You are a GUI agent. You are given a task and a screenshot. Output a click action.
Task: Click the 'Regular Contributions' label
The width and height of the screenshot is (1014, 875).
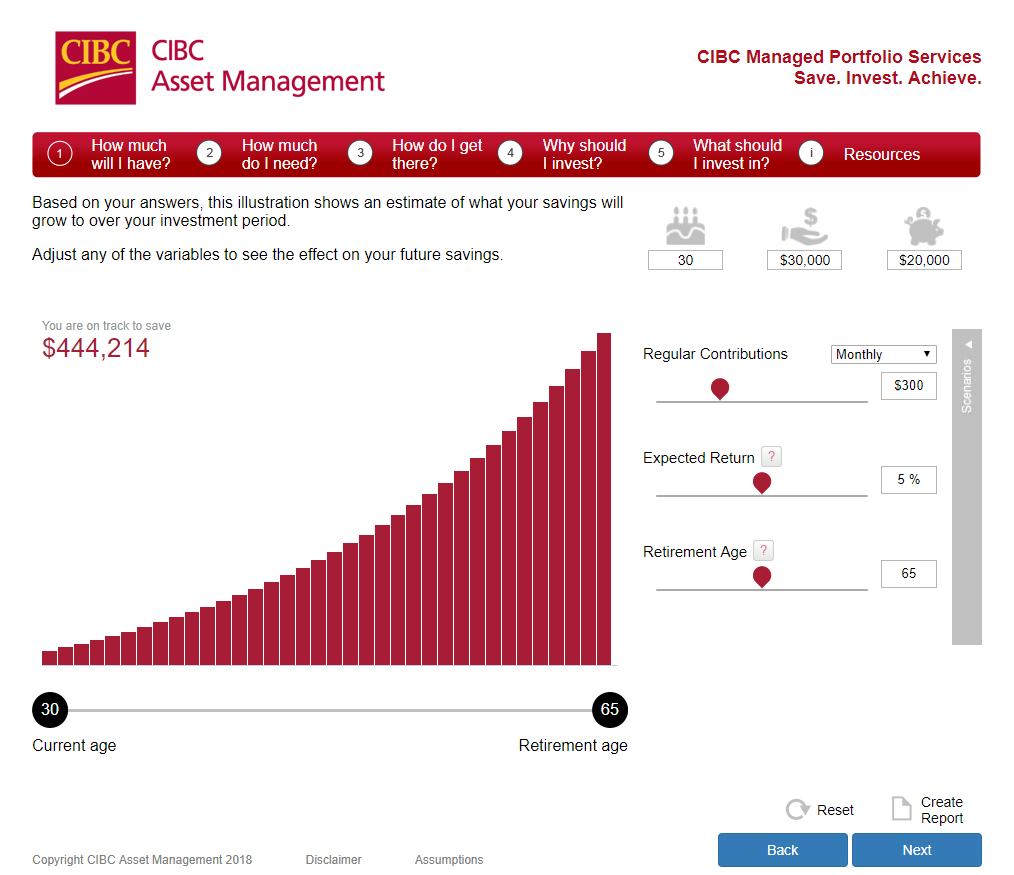click(715, 354)
